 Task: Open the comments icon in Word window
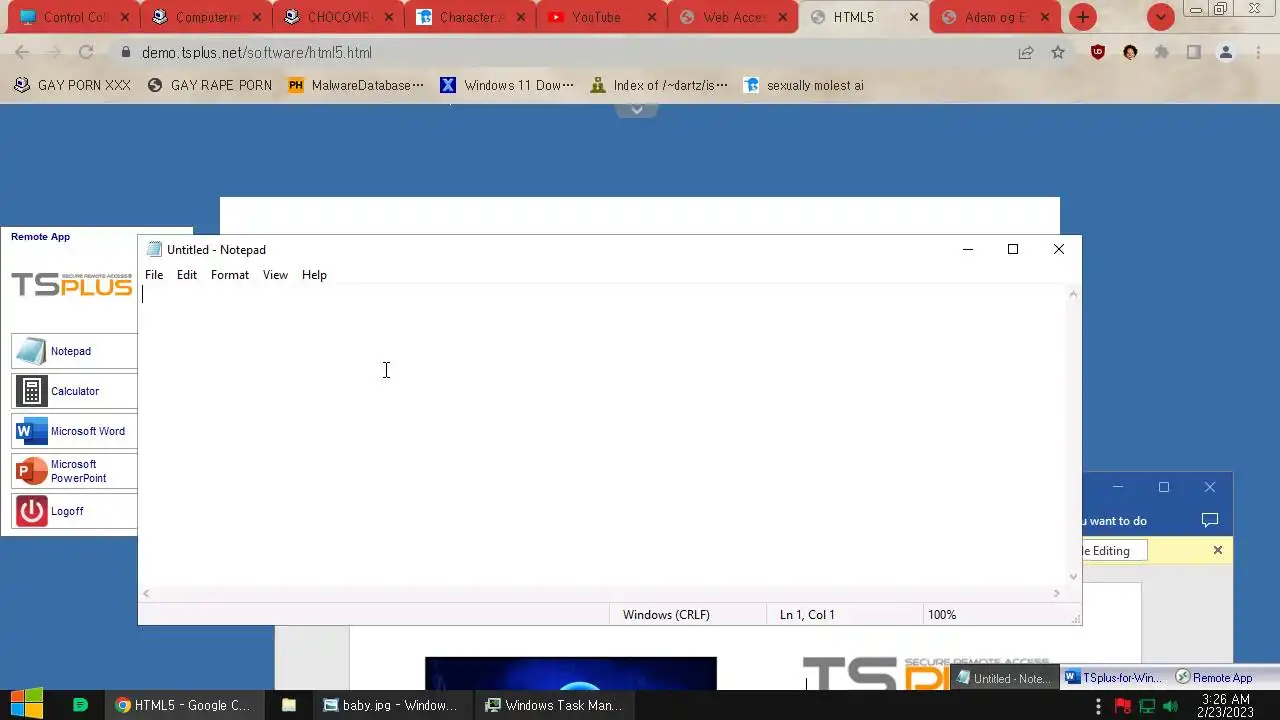[x=1210, y=520]
